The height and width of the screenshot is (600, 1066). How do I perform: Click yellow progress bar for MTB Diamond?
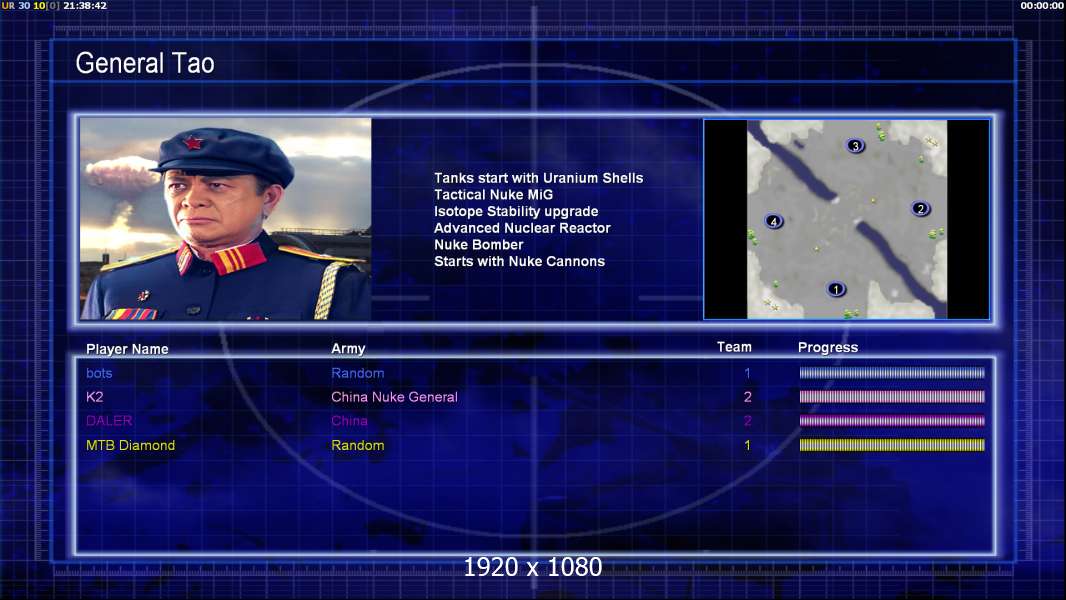[x=892, y=445]
